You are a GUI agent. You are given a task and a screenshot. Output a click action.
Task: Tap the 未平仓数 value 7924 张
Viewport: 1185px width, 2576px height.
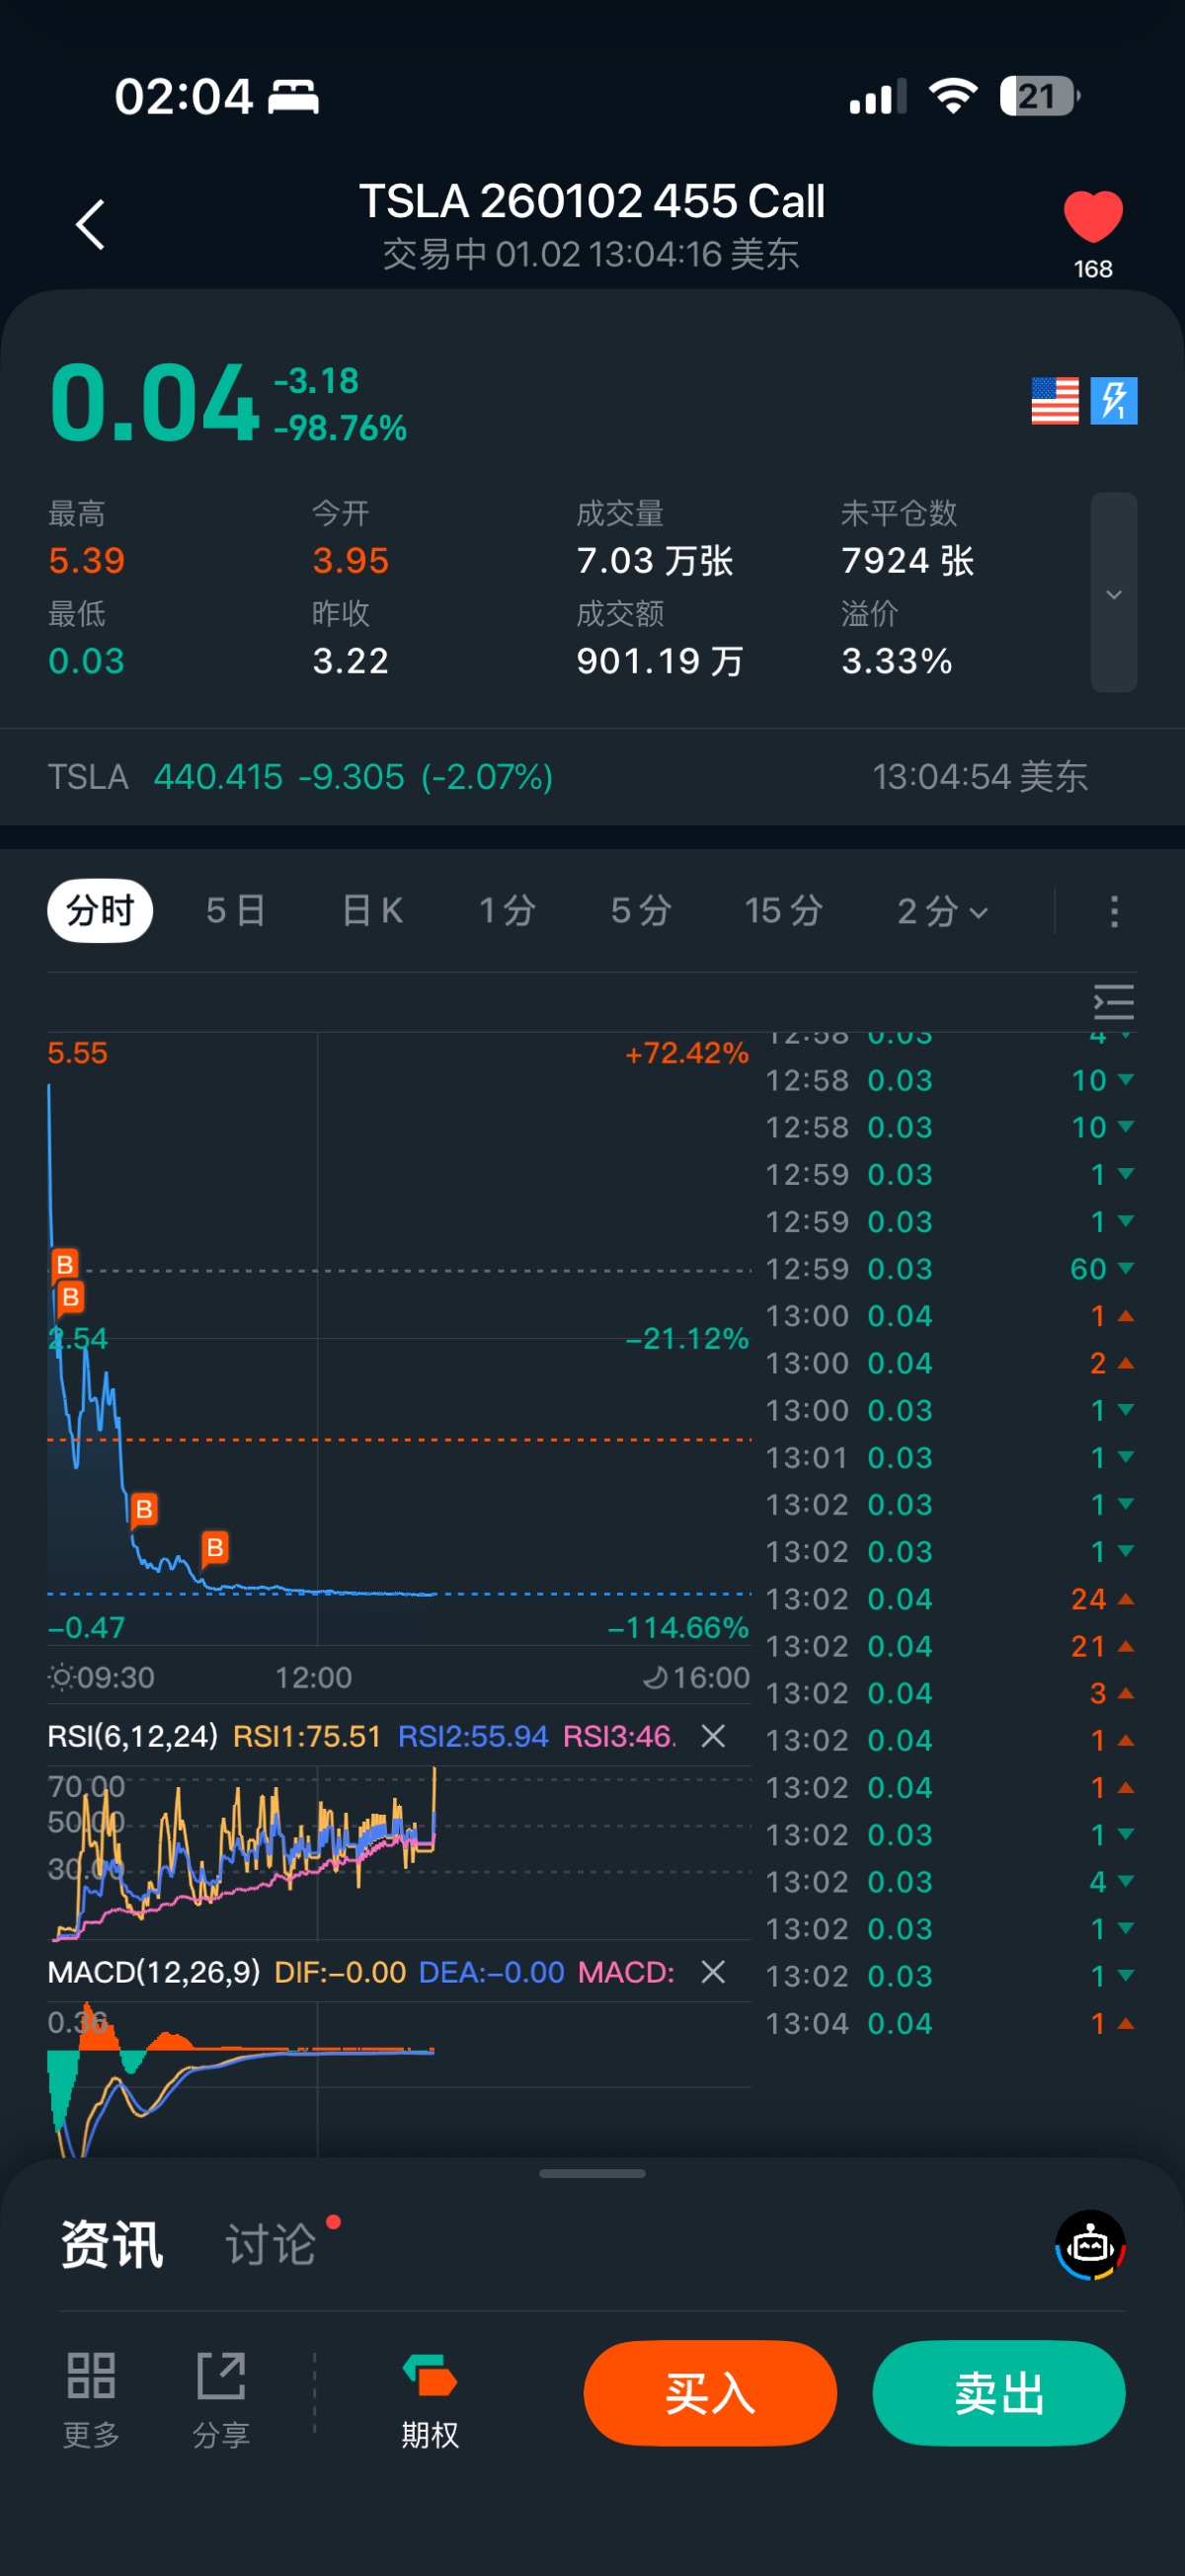point(908,560)
